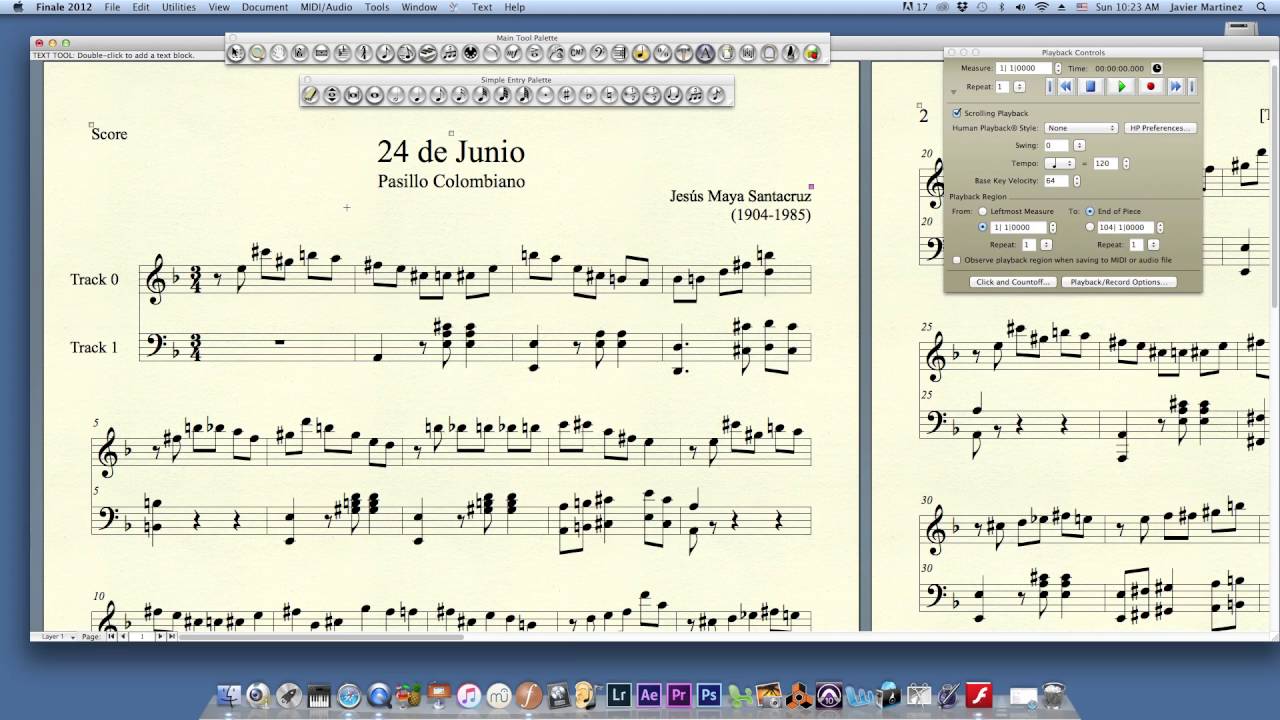Open the Human Playback Style dropdown
This screenshot has height=720, width=1280.
click(x=1081, y=128)
